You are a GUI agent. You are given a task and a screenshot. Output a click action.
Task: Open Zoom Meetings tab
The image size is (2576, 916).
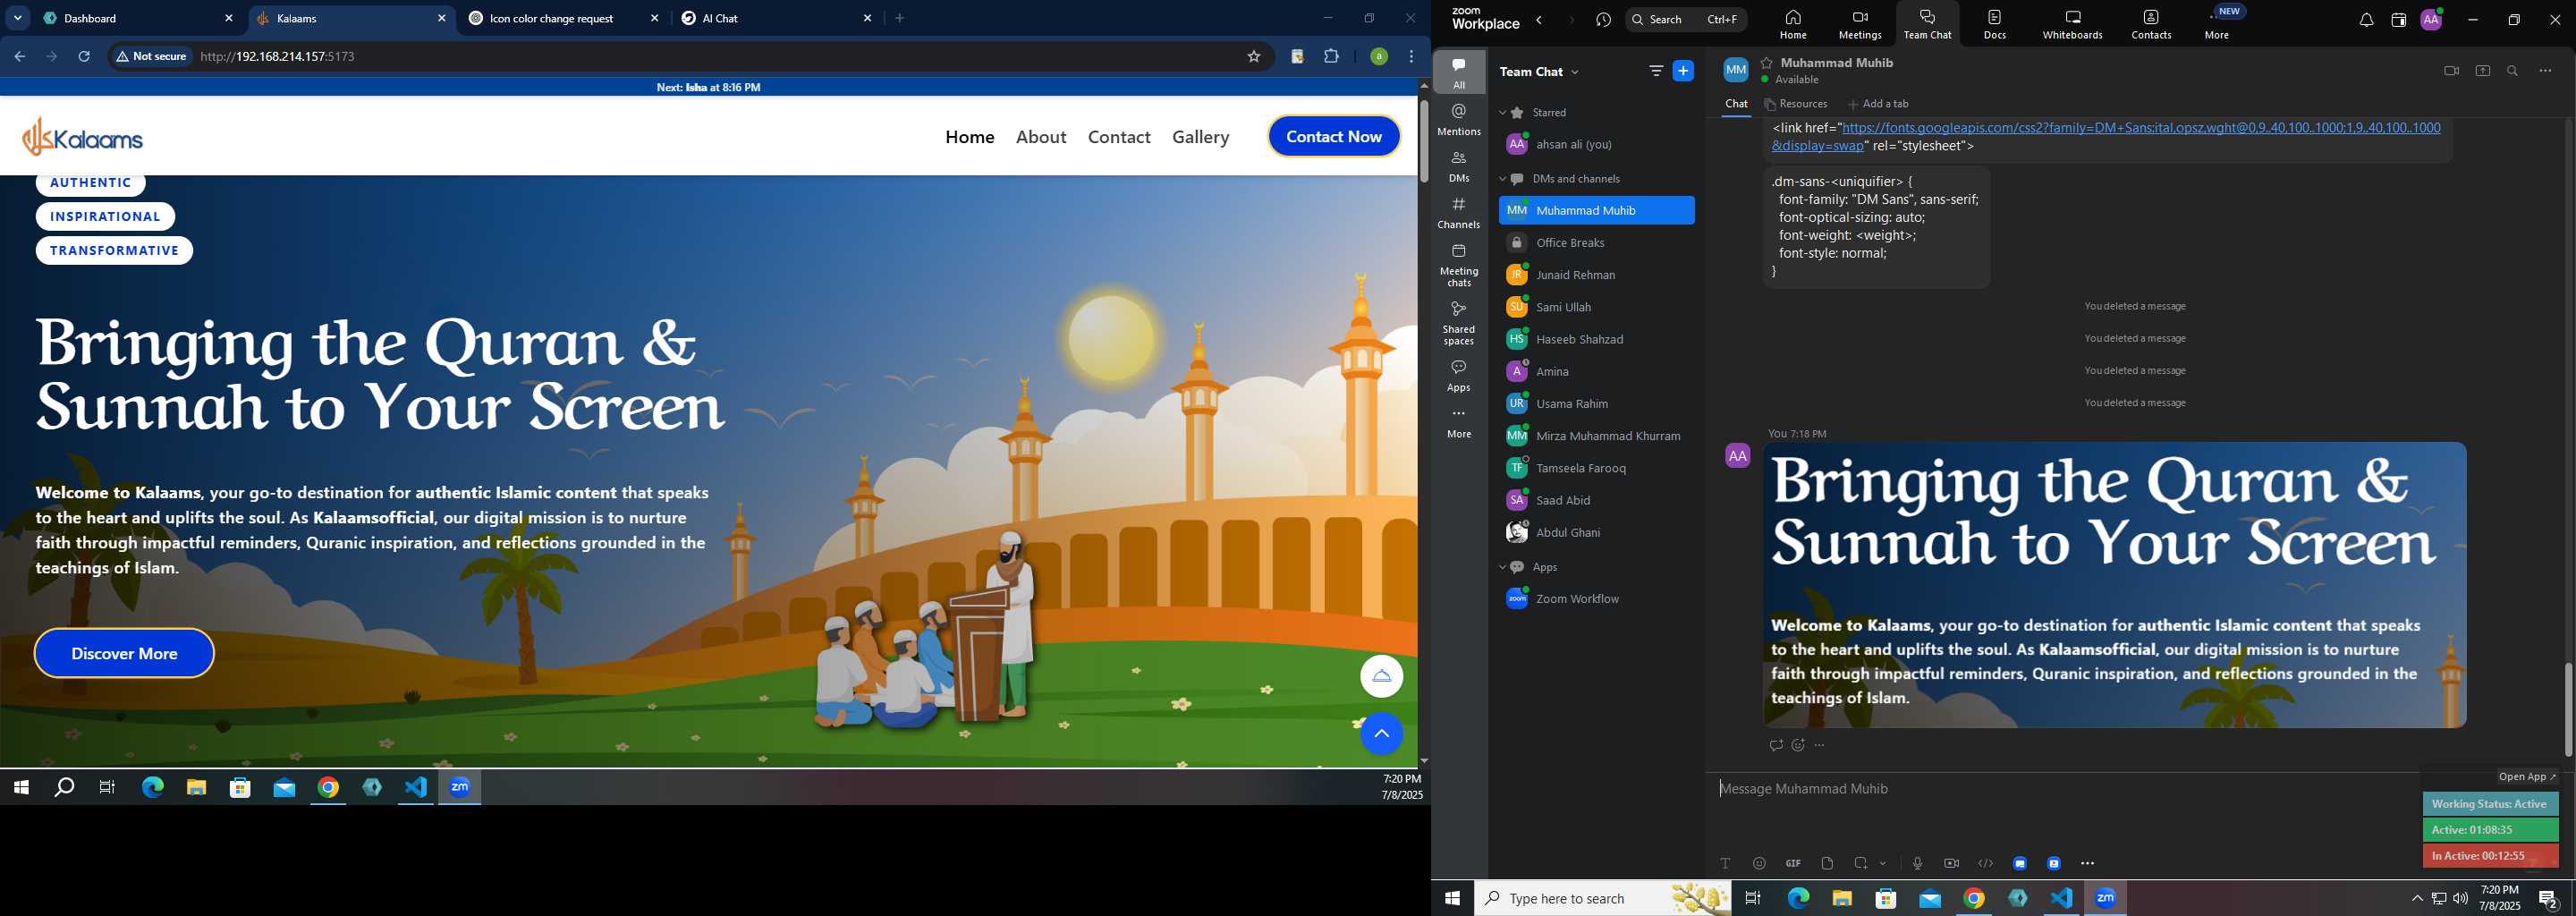click(x=1859, y=24)
